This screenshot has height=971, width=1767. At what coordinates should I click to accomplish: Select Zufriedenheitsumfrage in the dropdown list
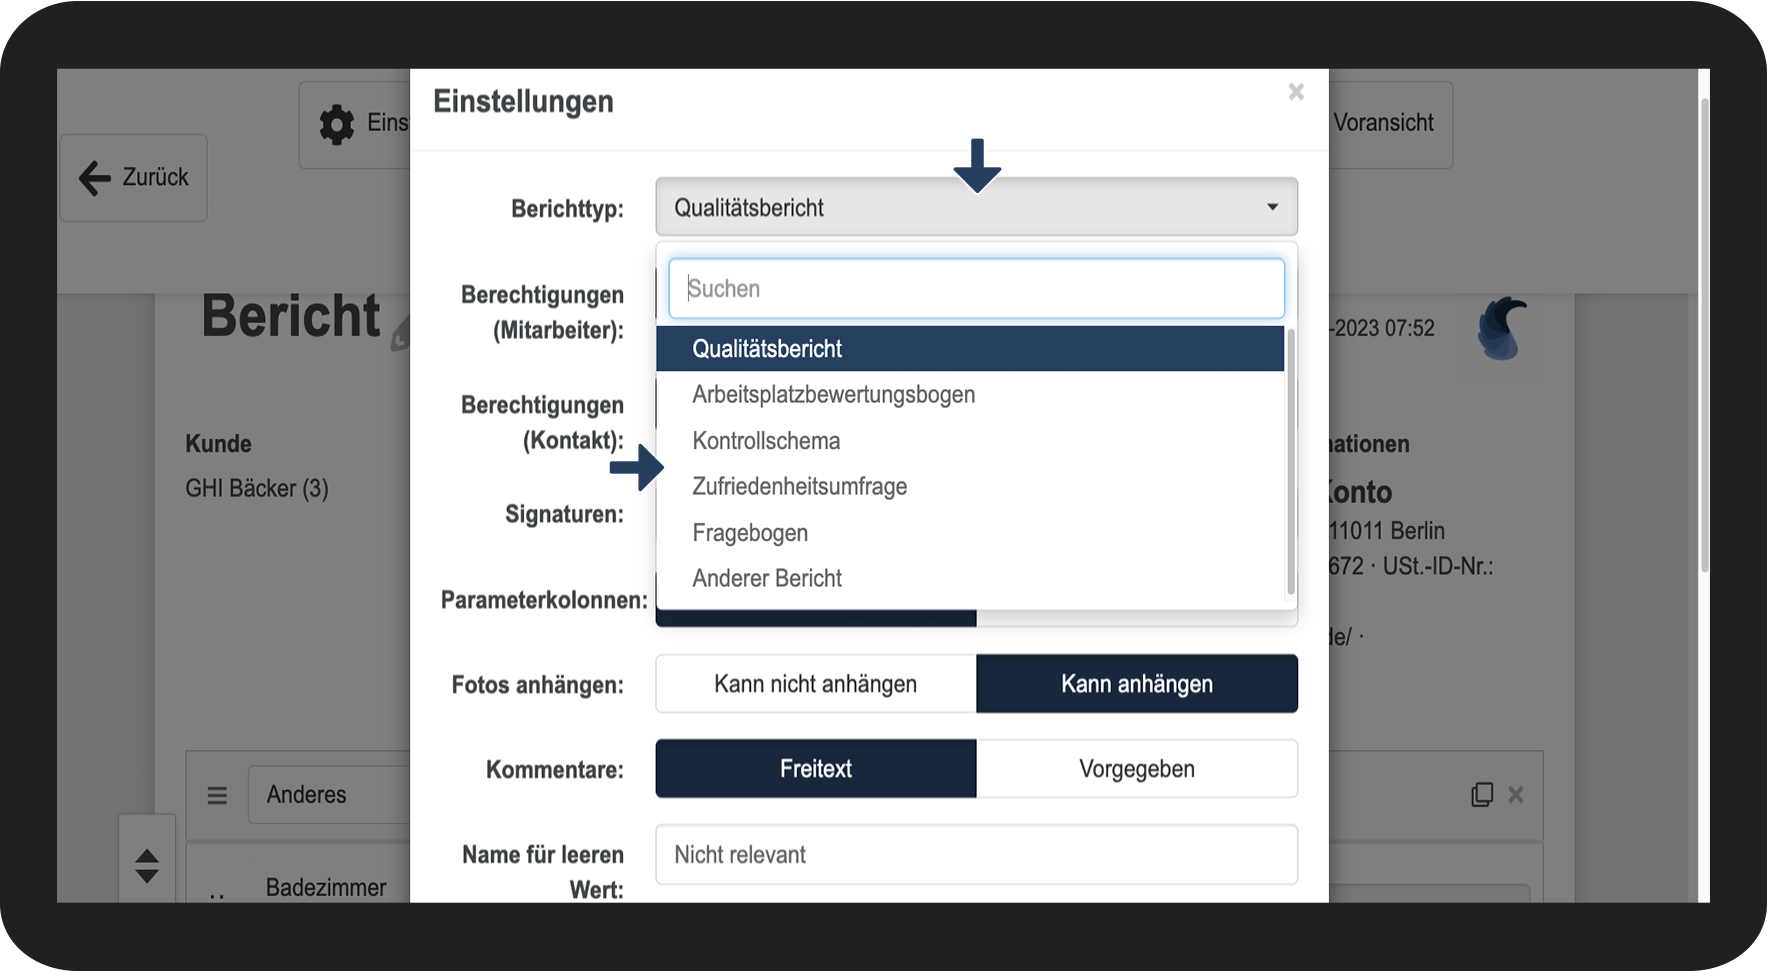(x=799, y=487)
